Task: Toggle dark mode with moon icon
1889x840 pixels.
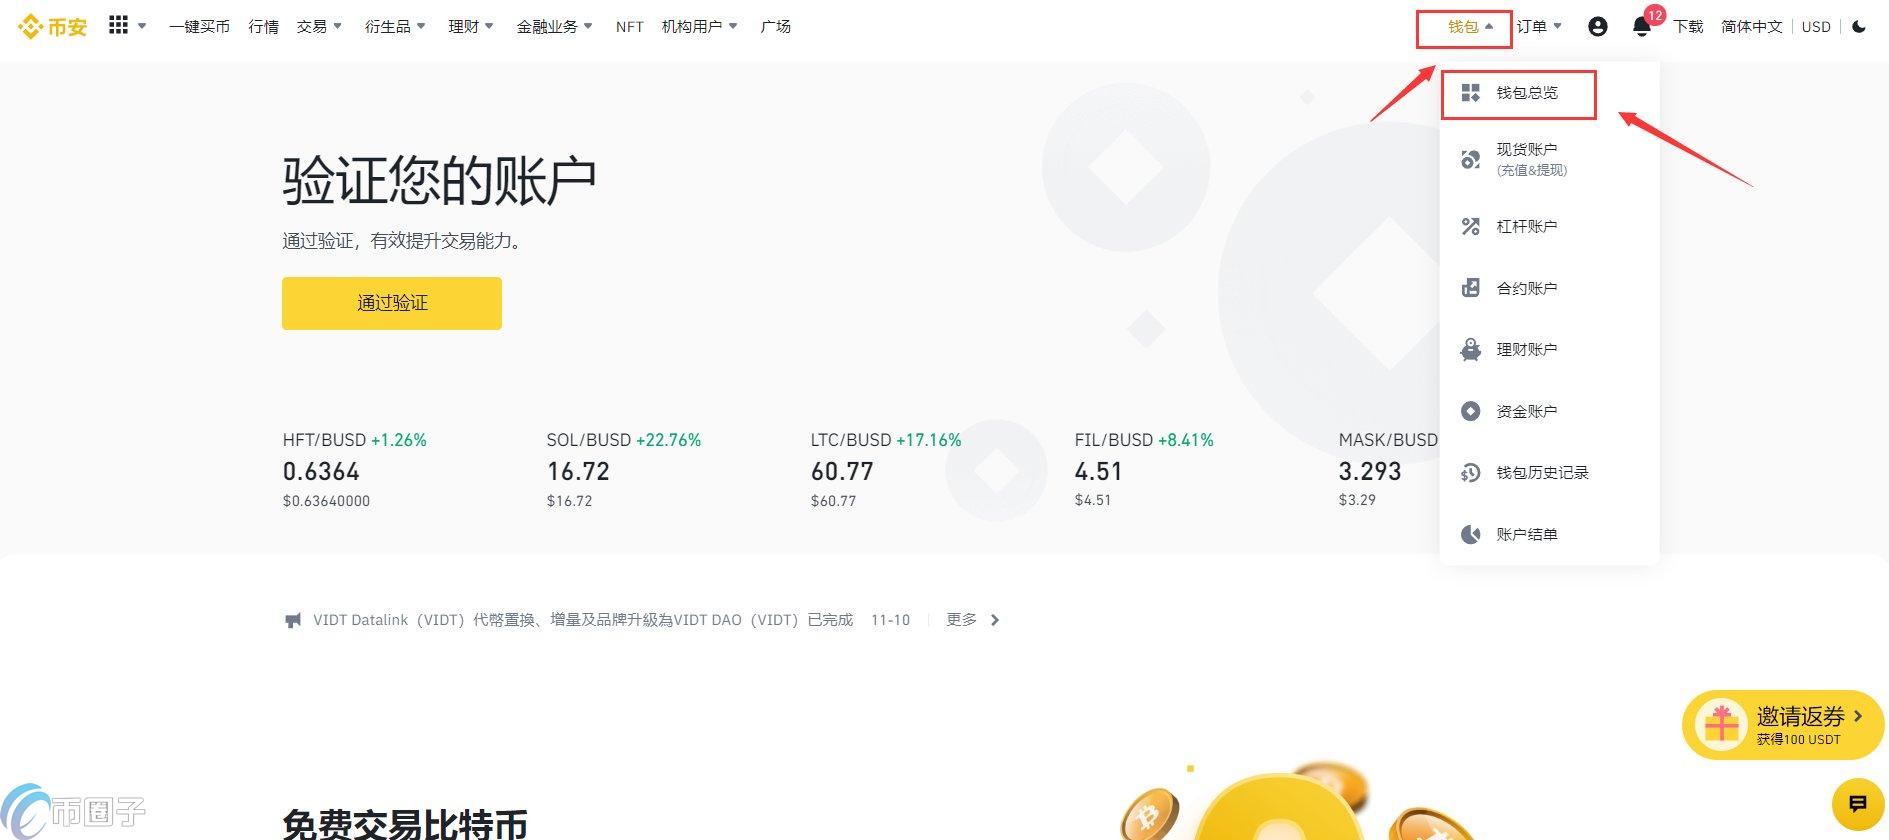Action: point(1859,27)
